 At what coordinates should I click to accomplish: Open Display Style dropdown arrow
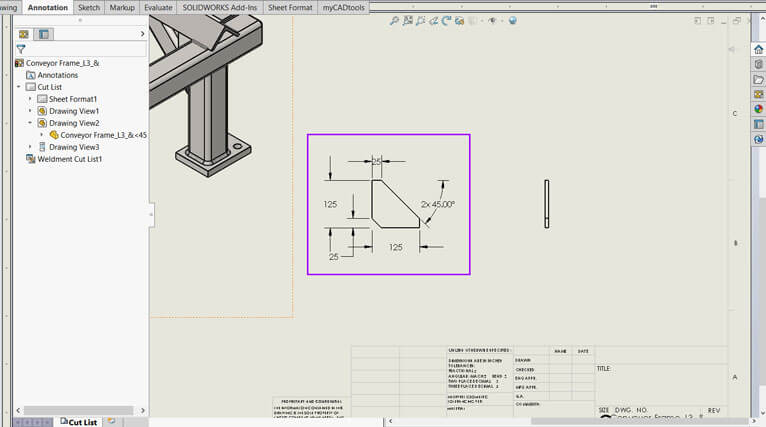[482, 21]
